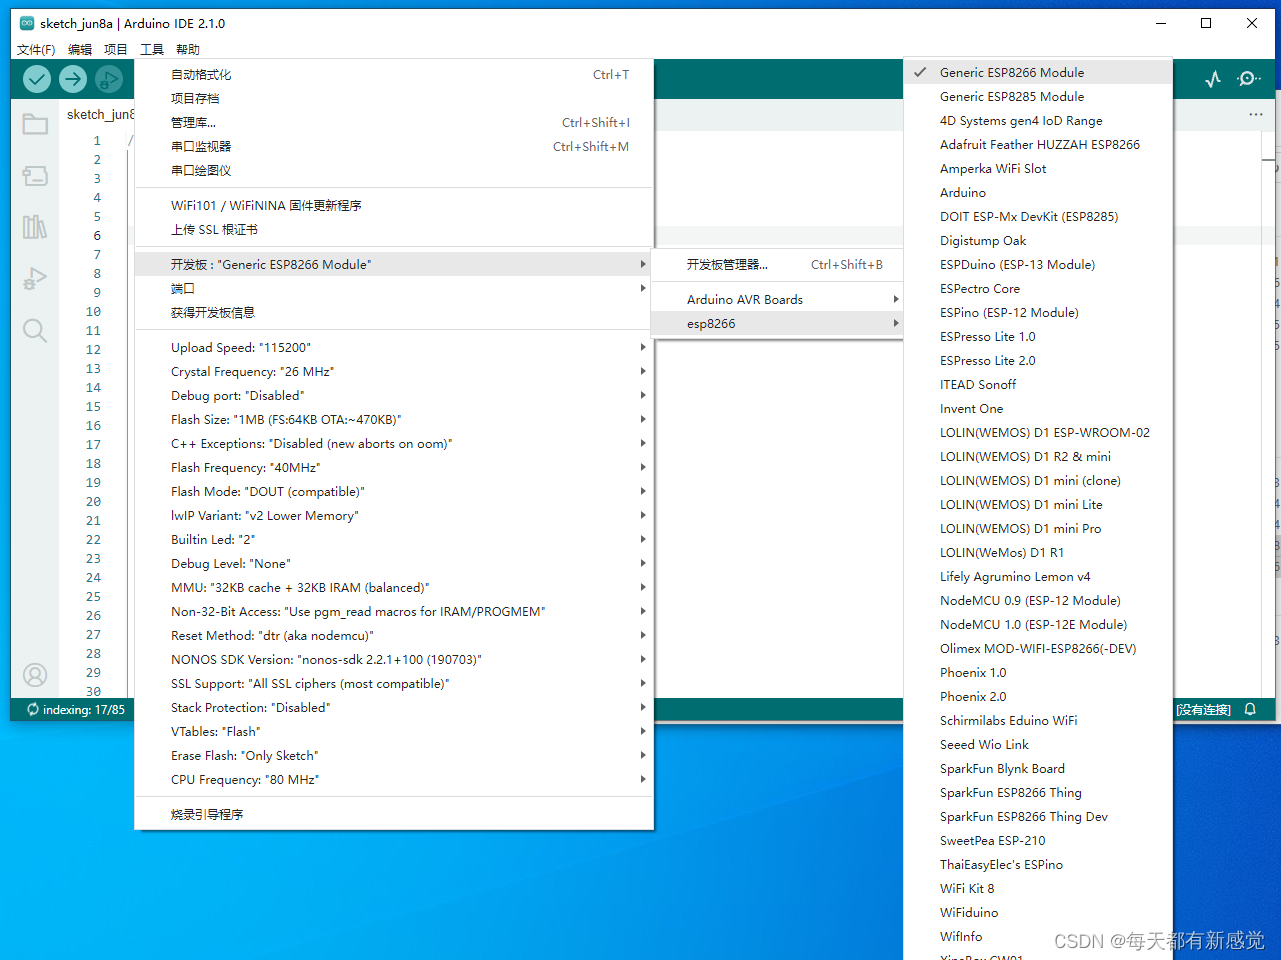The height and width of the screenshot is (960, 1281).
Task: Click the 没有连接 status bar entry
Action: coord(1203,709)
